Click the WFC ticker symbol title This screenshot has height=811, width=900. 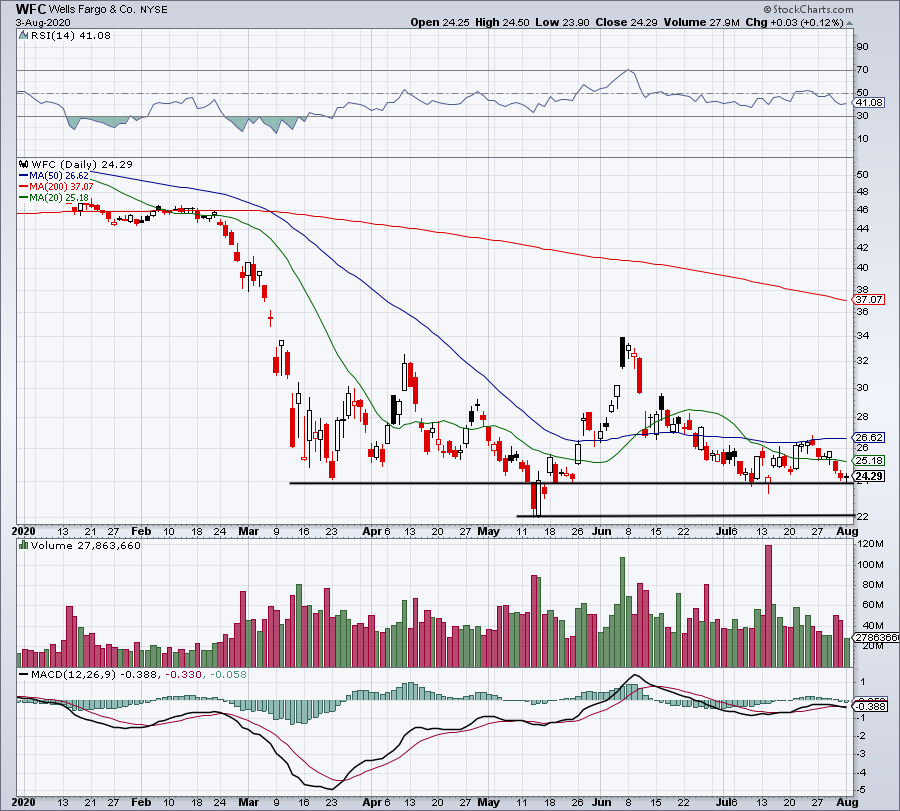point(31,9)
